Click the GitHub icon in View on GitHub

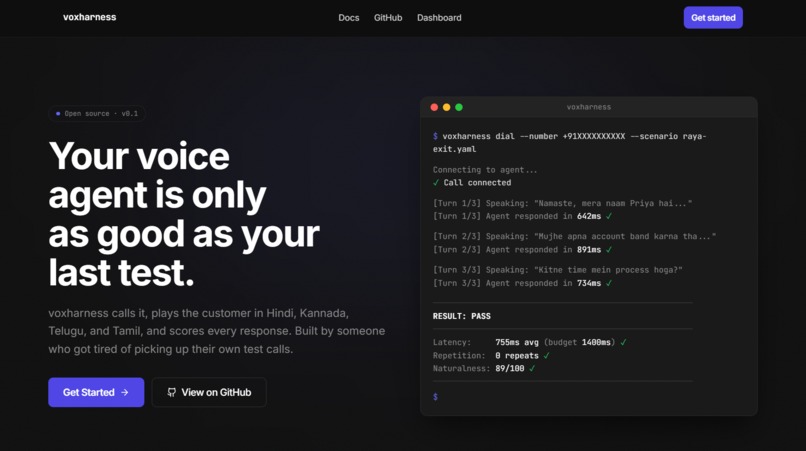coord(172,392)
